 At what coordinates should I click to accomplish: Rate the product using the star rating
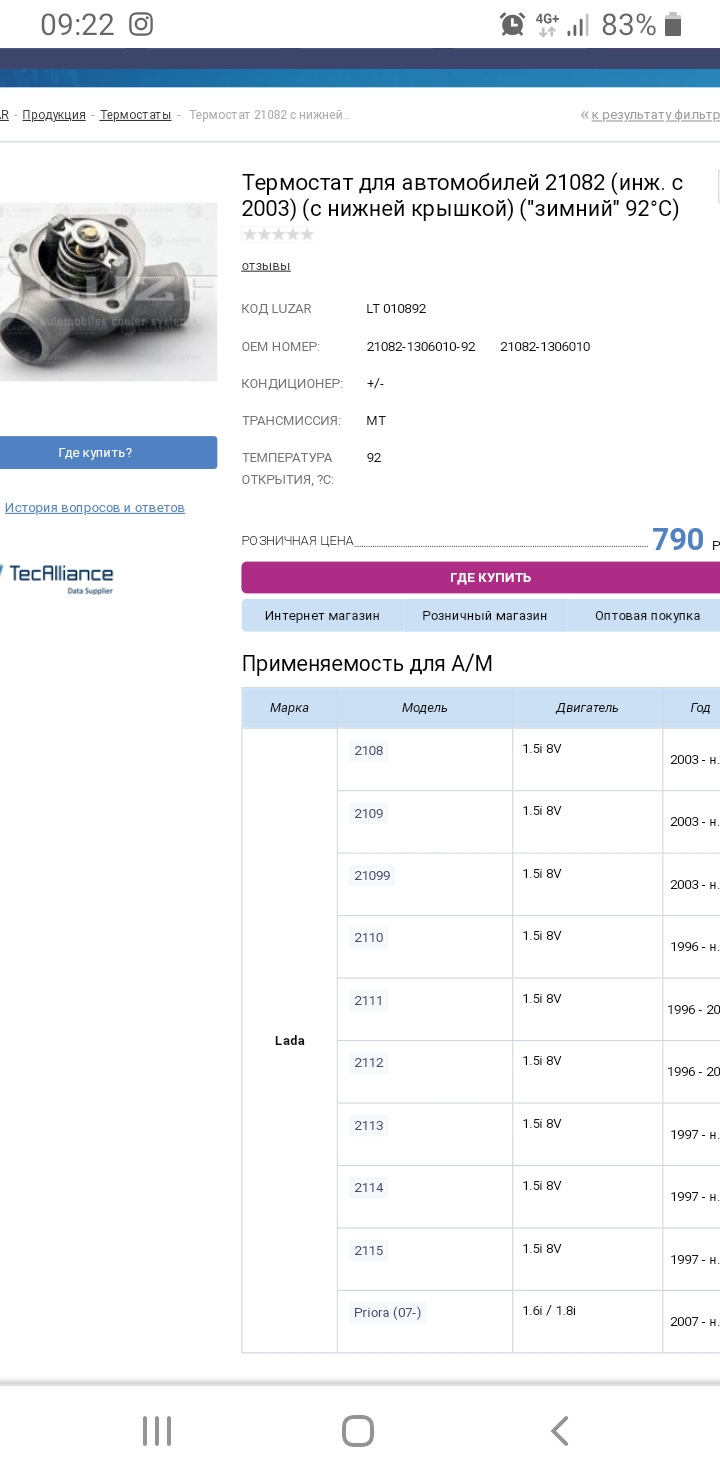278,235
